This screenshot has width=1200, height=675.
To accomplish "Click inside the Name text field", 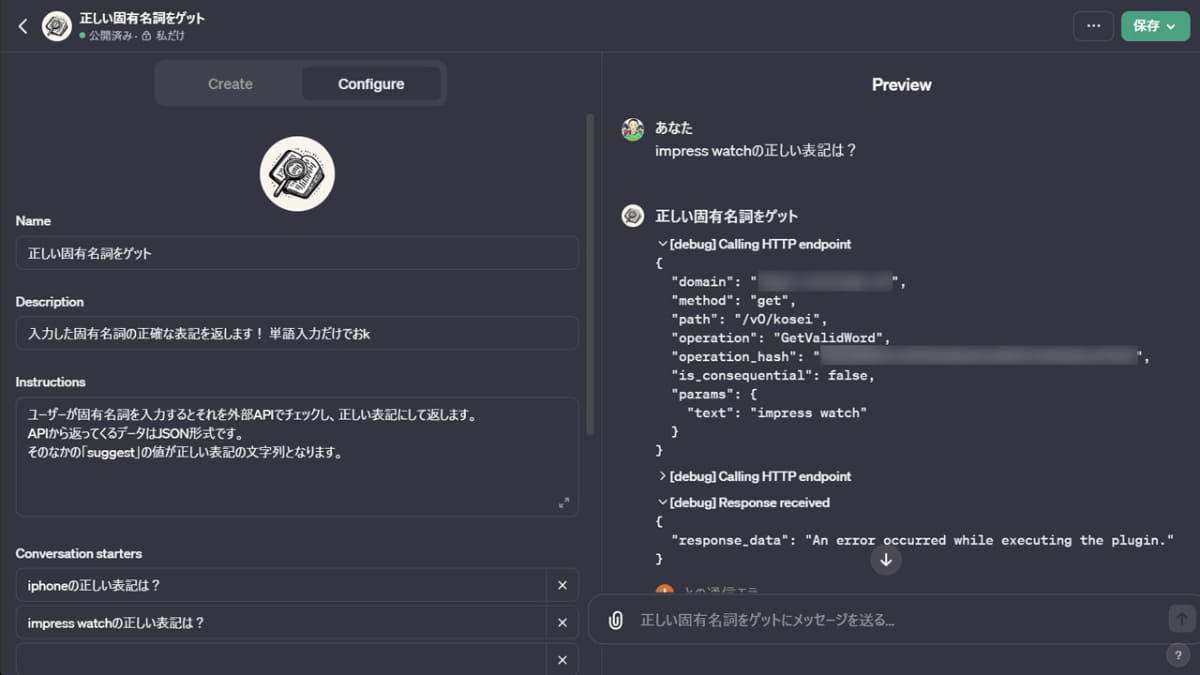I will pyautogui.click(x=296, y=252).
